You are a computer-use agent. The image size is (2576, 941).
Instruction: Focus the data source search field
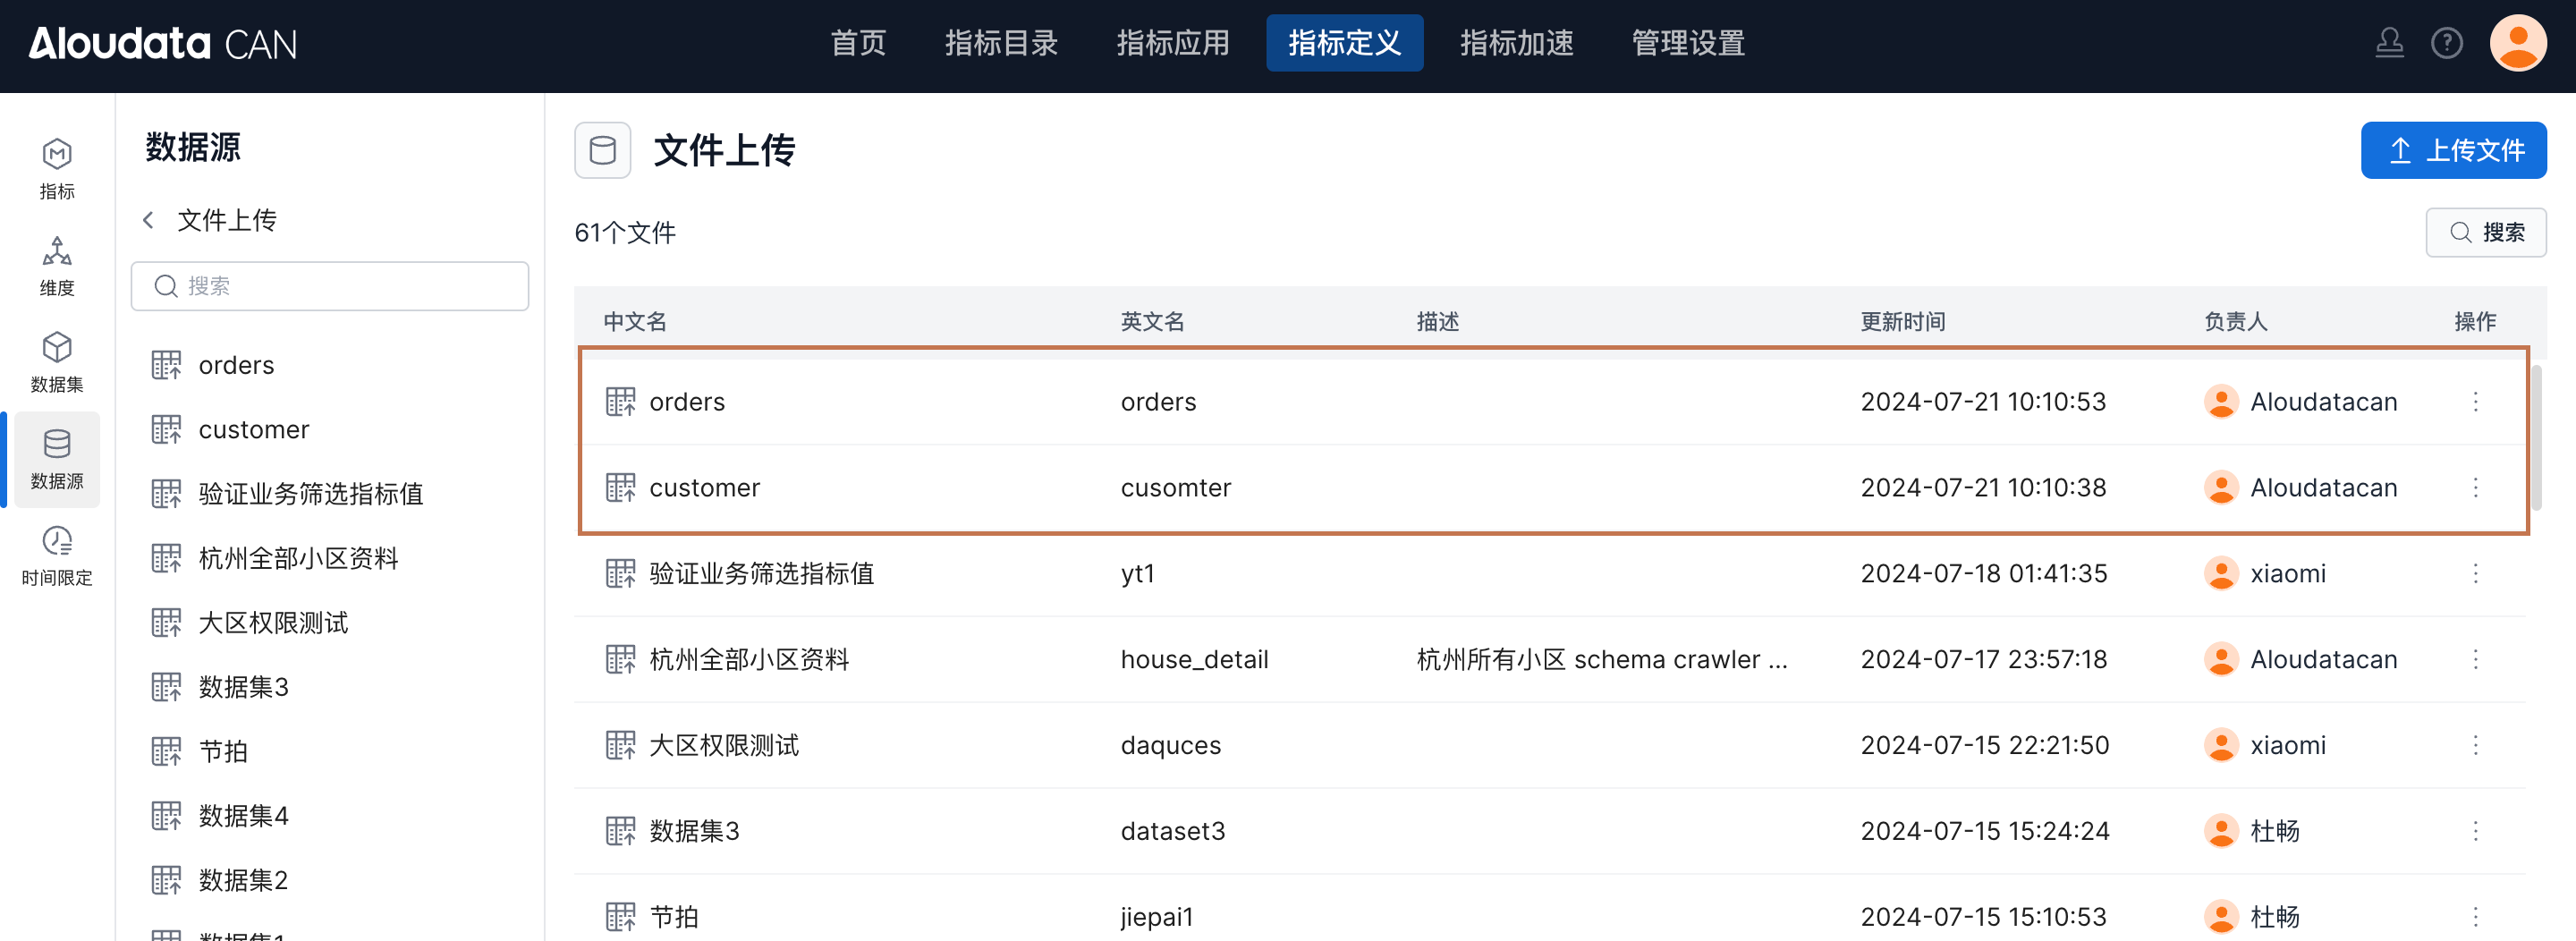point(330,286)
